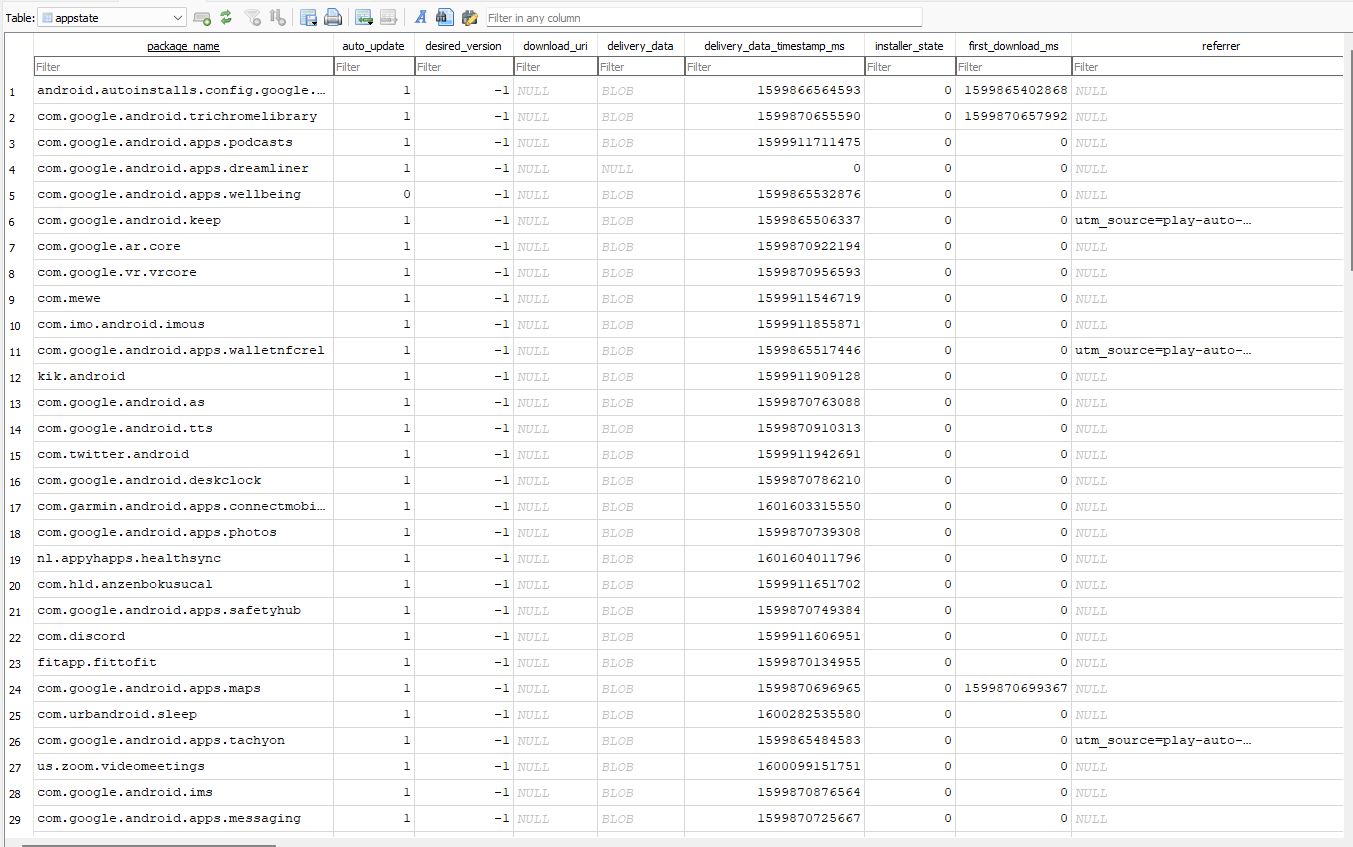Select cell com.mewe
The width and height of the screenshot is (1353, 847).
tap(183, 298)
